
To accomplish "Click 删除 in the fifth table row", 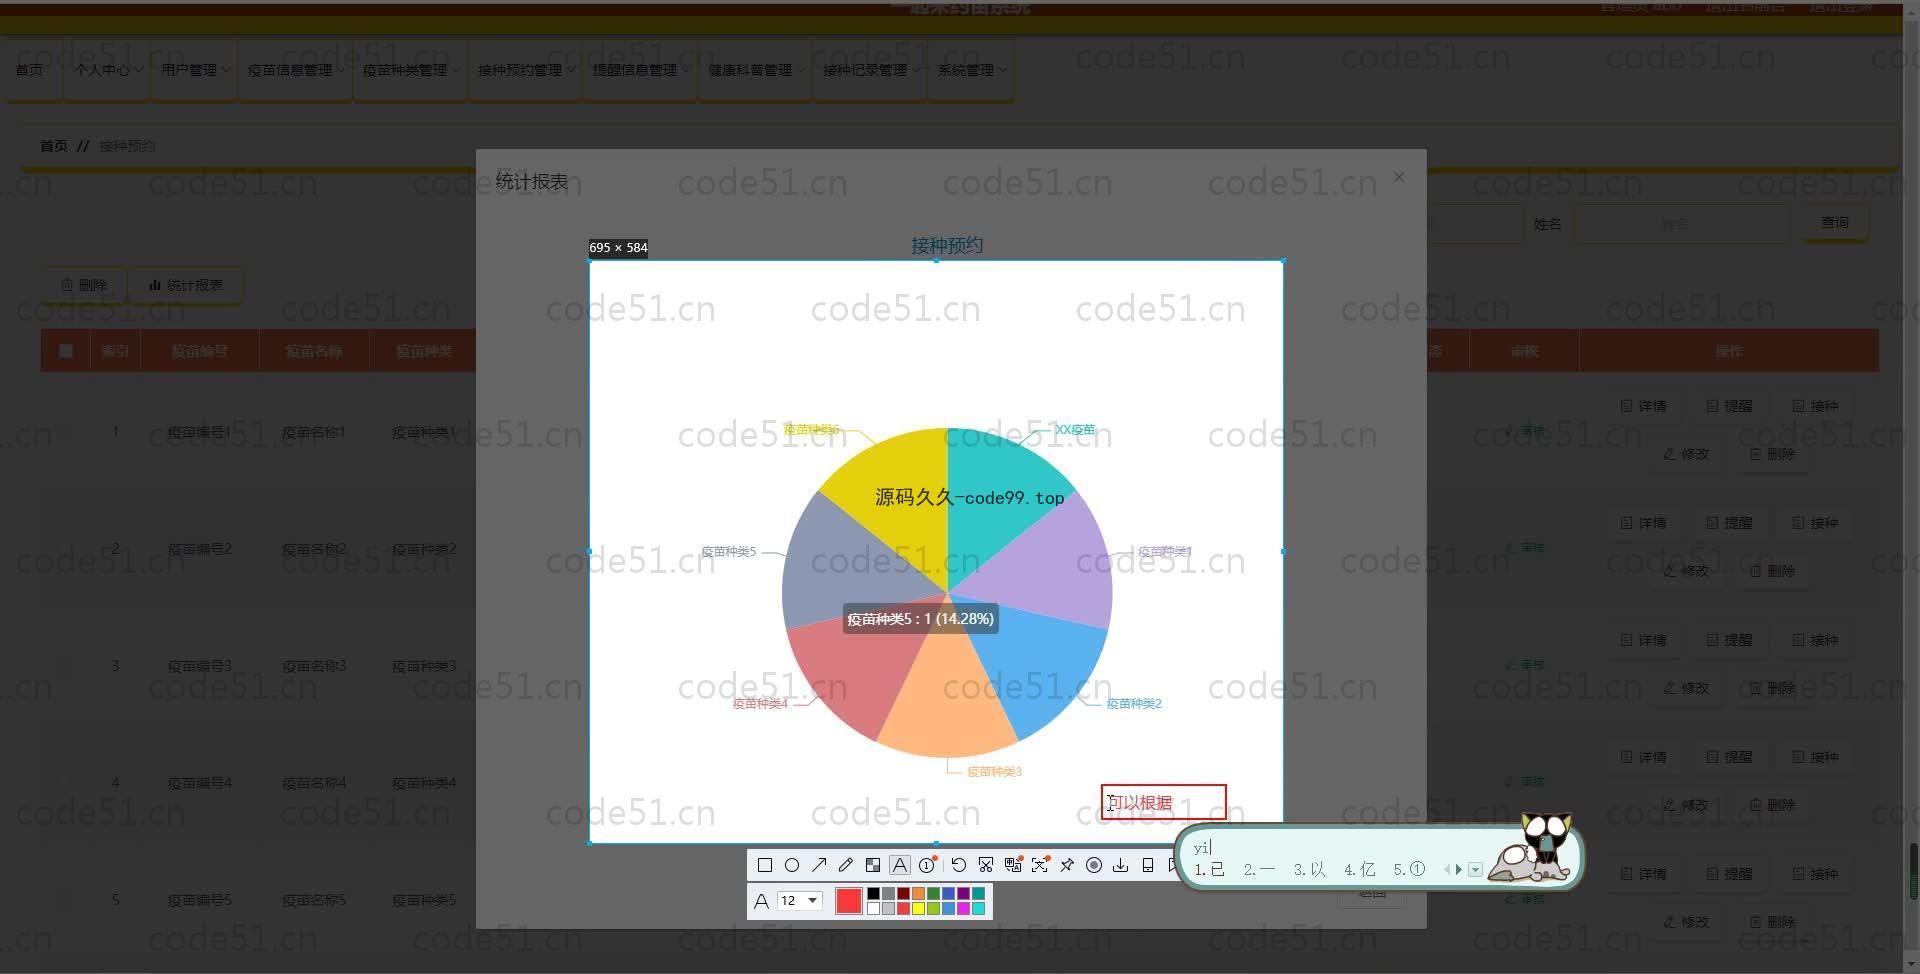I will 1772,922.
